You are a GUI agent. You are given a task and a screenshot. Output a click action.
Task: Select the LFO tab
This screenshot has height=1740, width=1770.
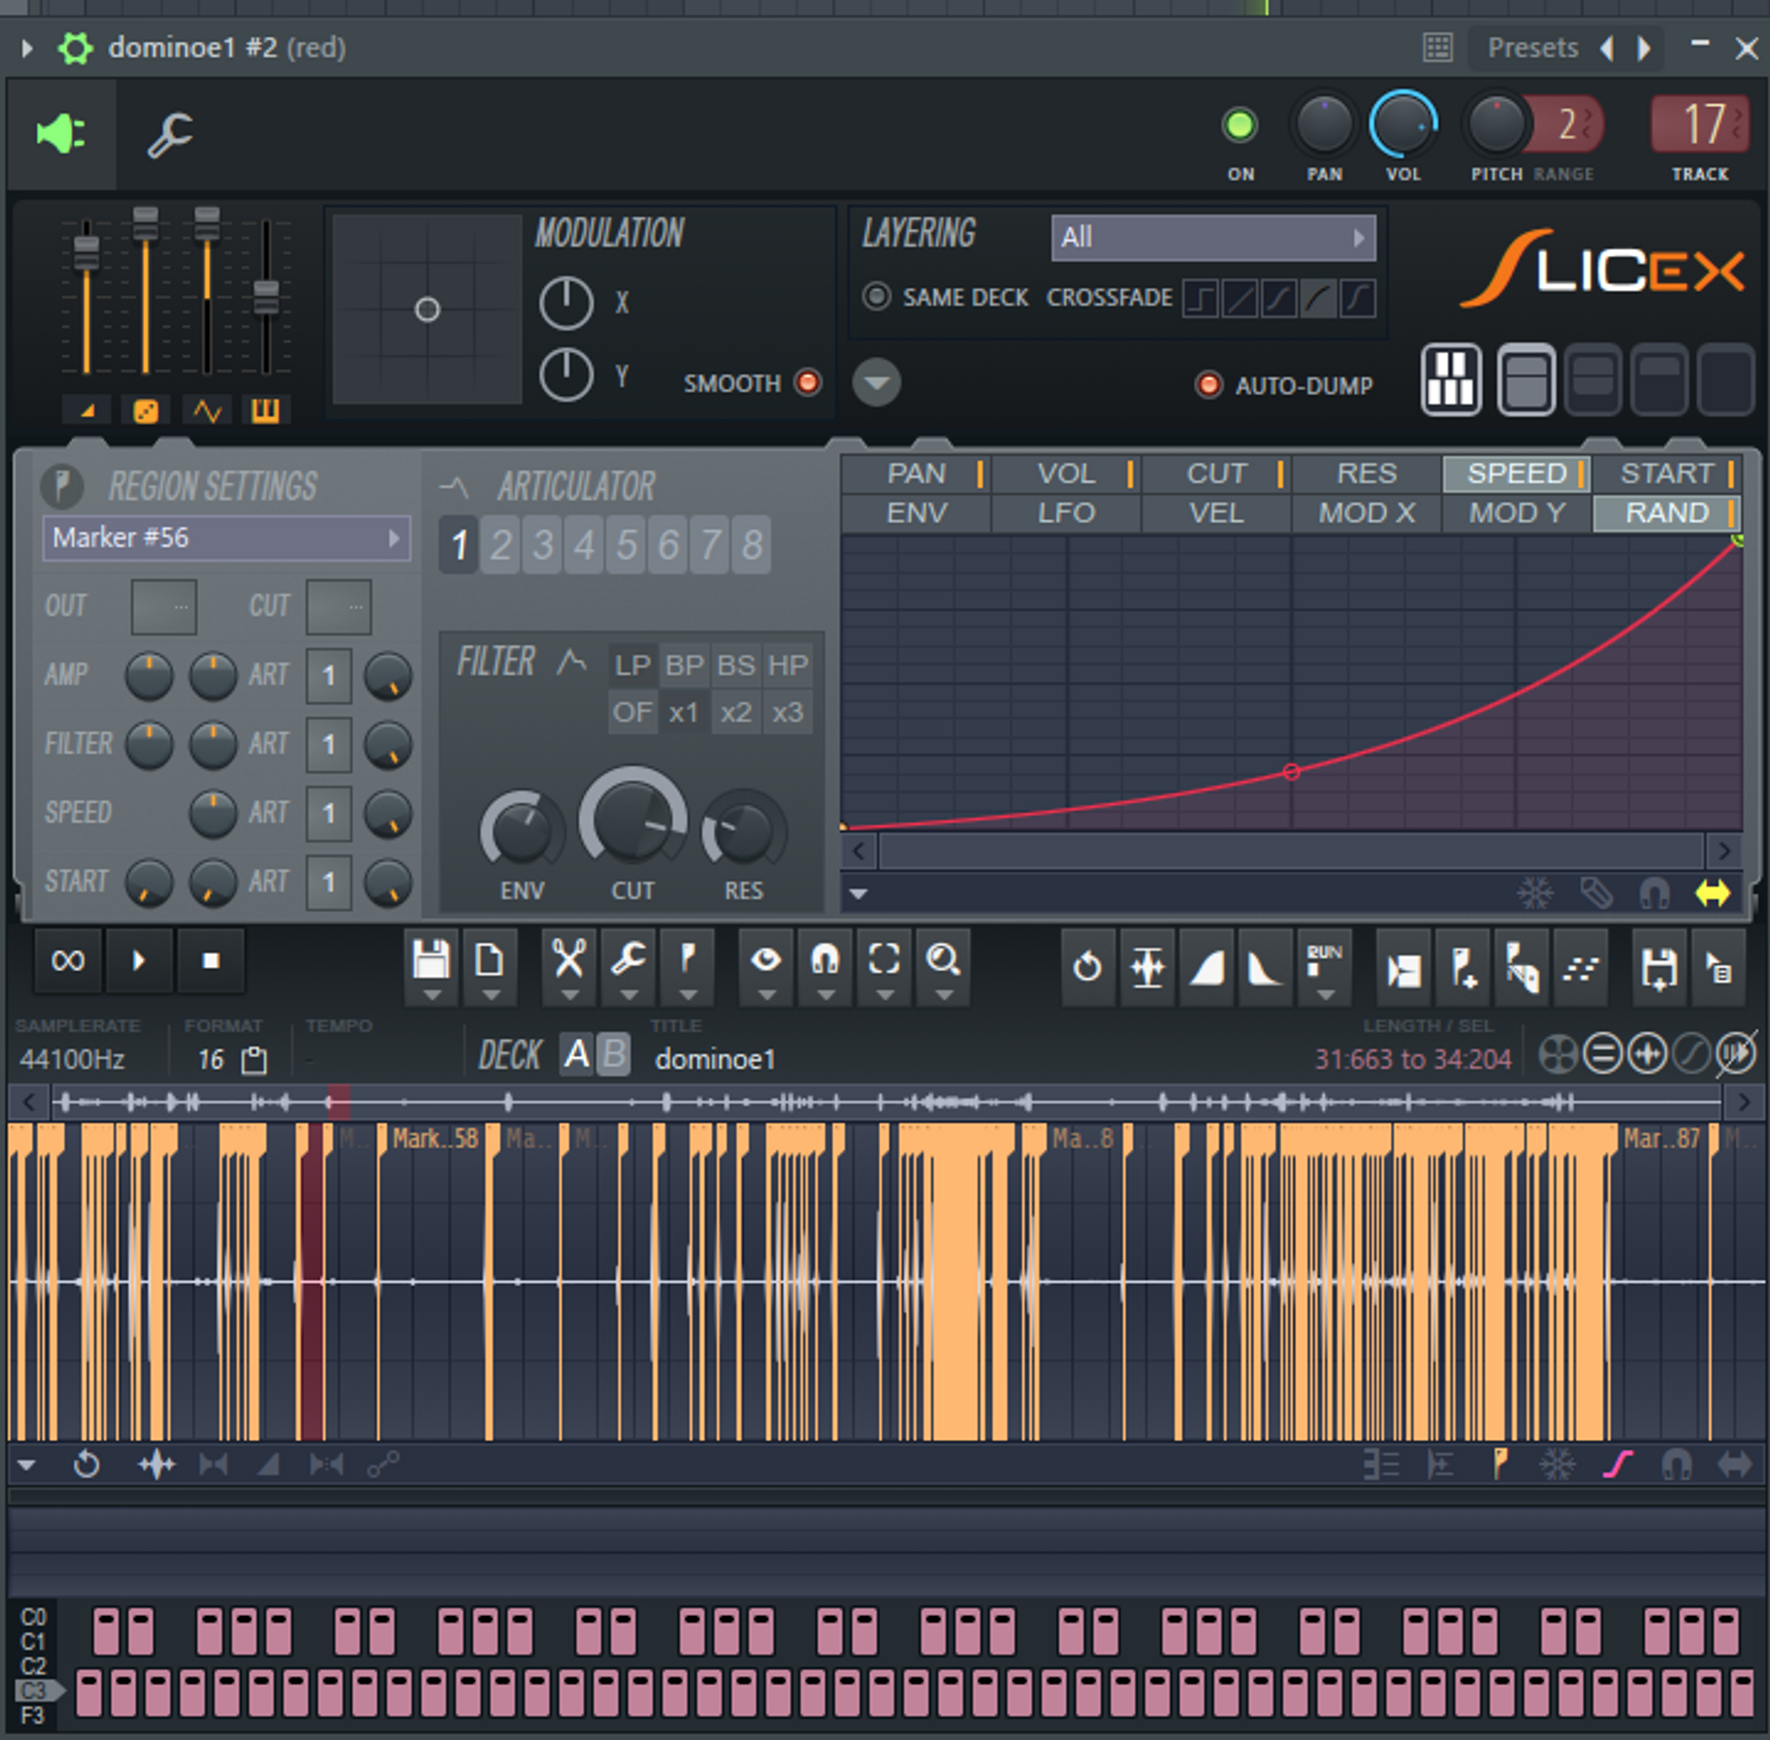pyautogui.click(x=1066, y=513)
